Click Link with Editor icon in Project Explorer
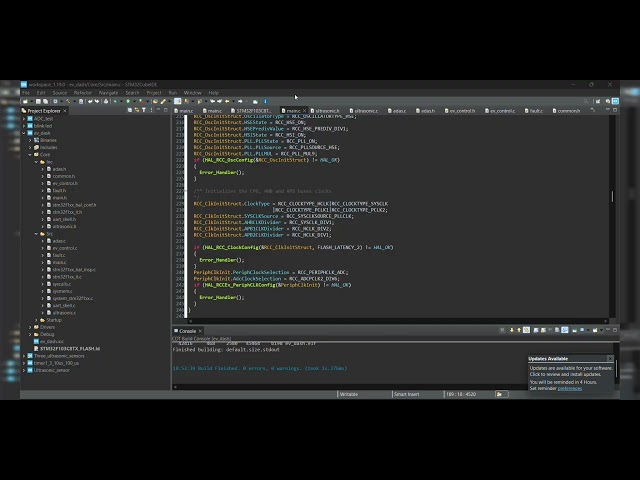Viewport: 640px width, 480px height. tap(137, 110)
